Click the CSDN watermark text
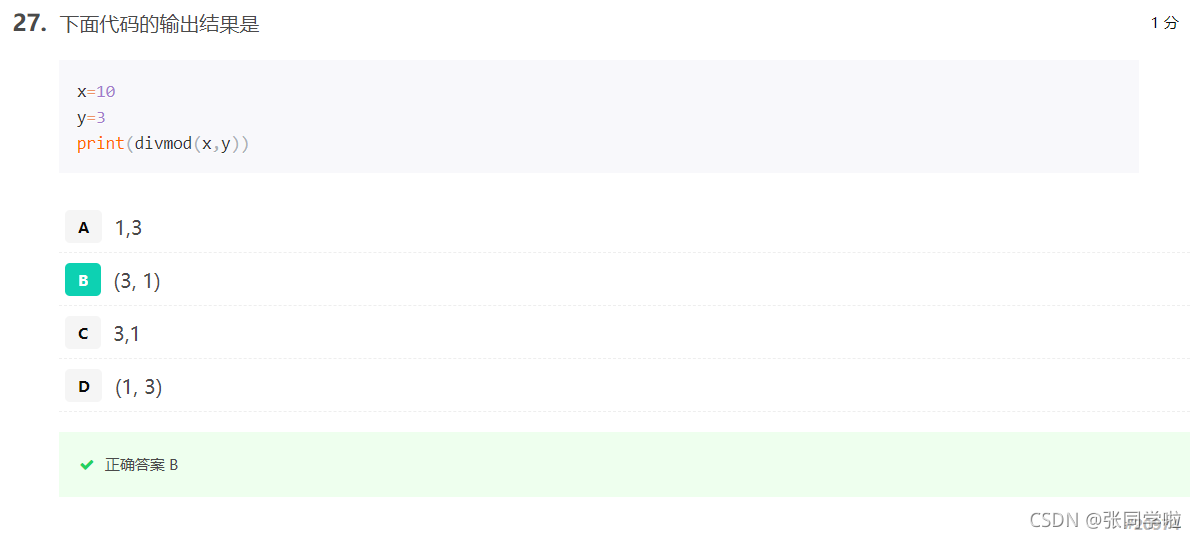 coord(1104,520)
